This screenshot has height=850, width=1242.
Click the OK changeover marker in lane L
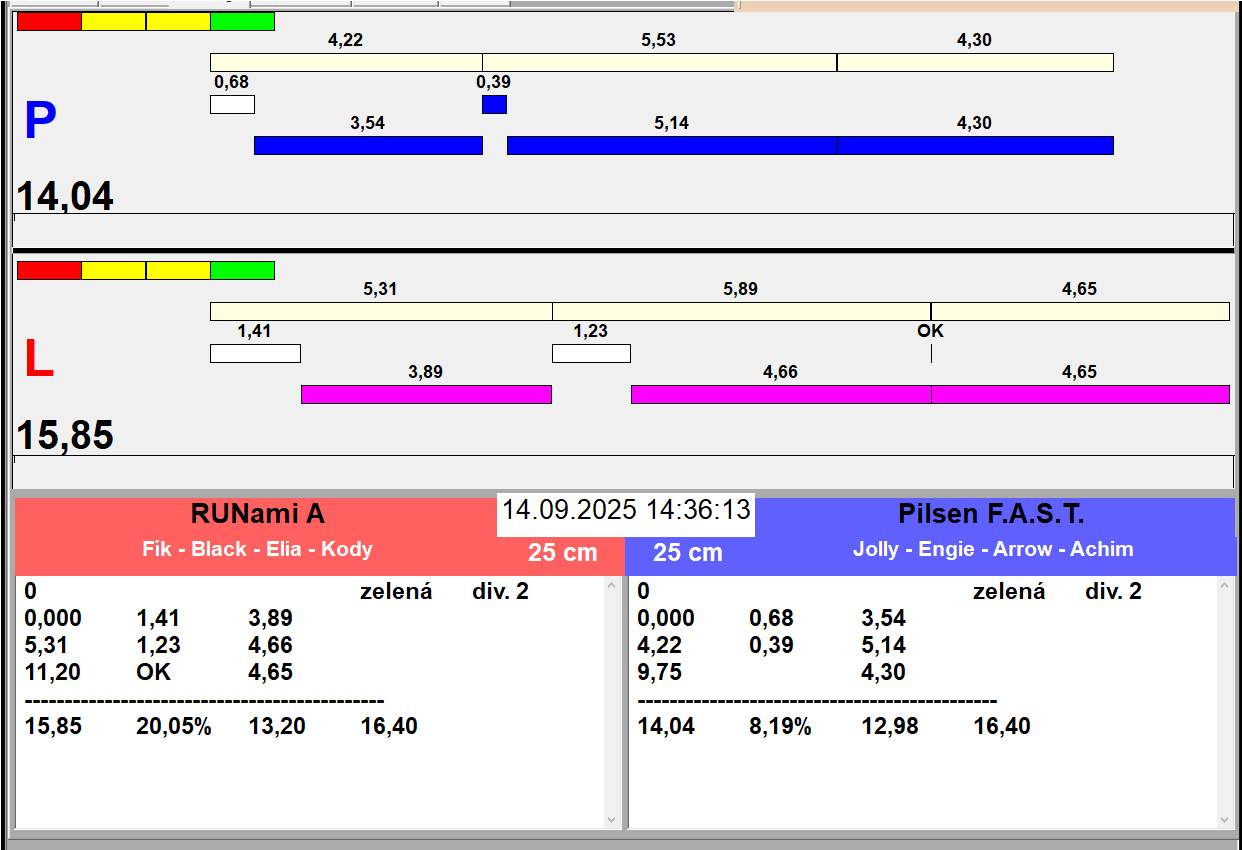[930, 332]
